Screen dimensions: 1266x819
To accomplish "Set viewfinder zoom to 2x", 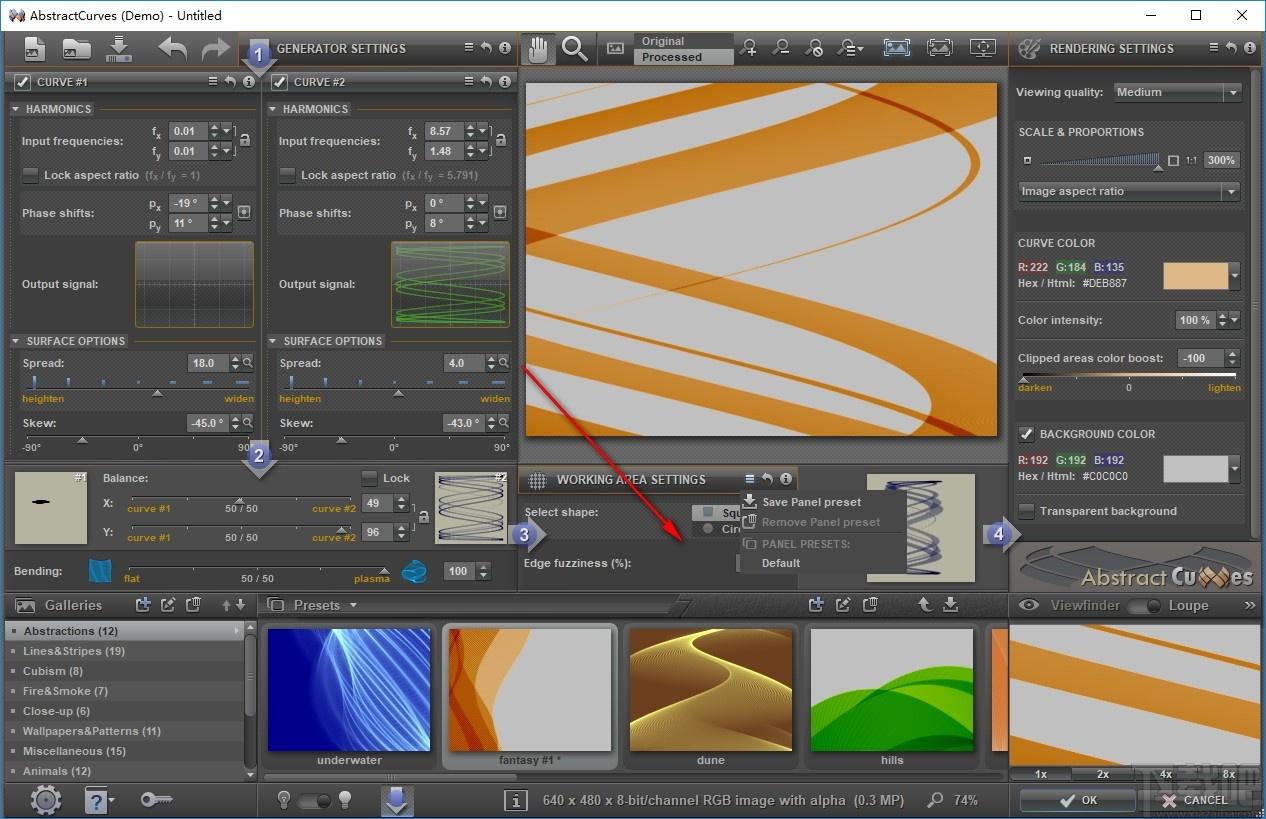I will tap(1103, 774).
